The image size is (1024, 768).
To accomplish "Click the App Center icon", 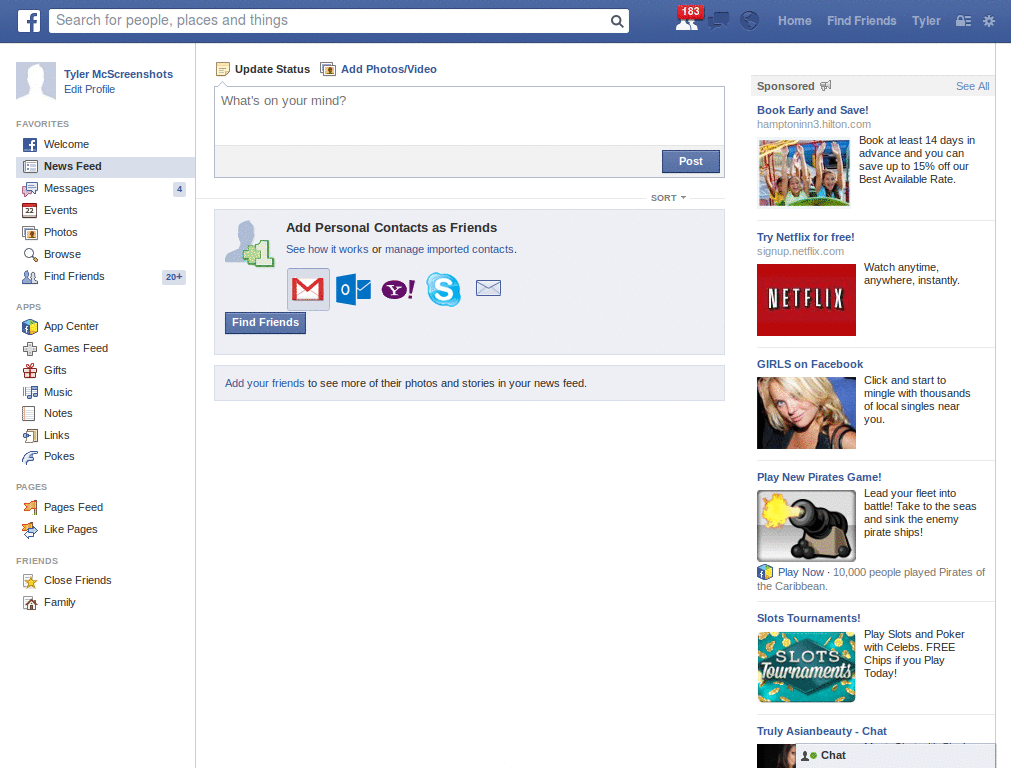I will [x=30, y=327].
